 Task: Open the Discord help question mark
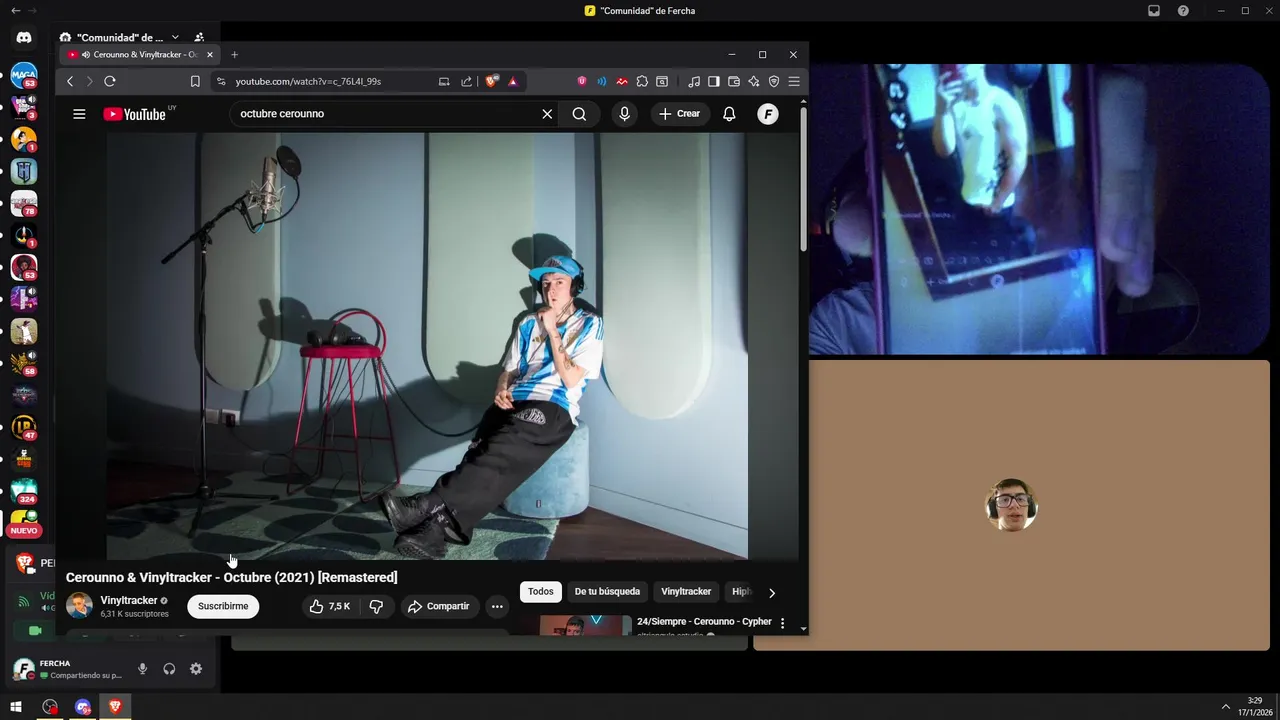click(1183, 11)
